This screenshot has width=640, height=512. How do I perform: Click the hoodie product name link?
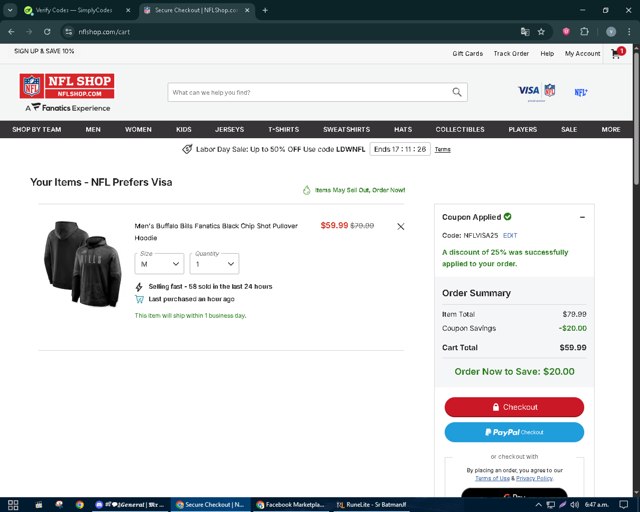216,232
